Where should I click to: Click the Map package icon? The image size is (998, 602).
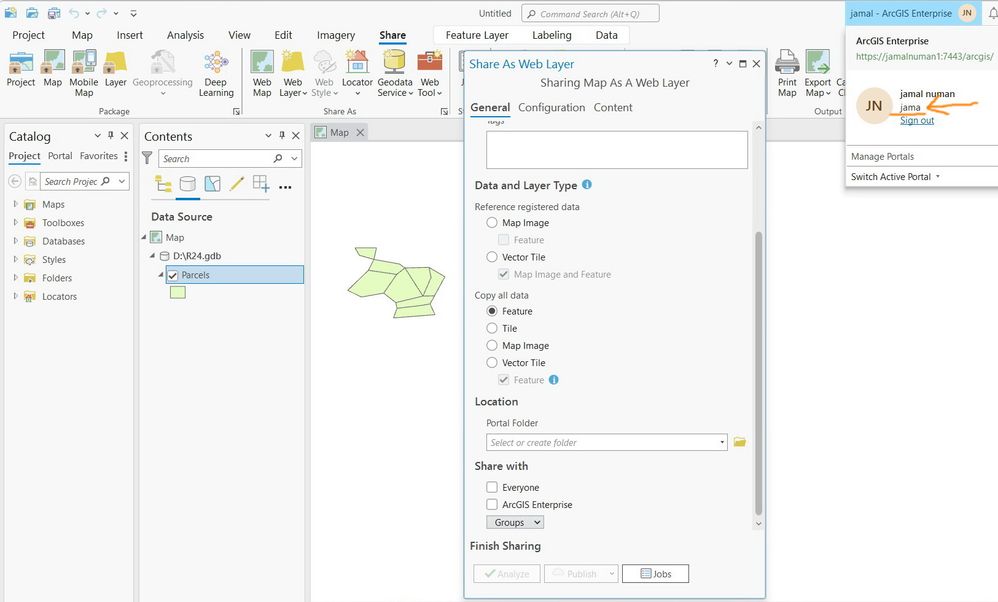(53, 62)
